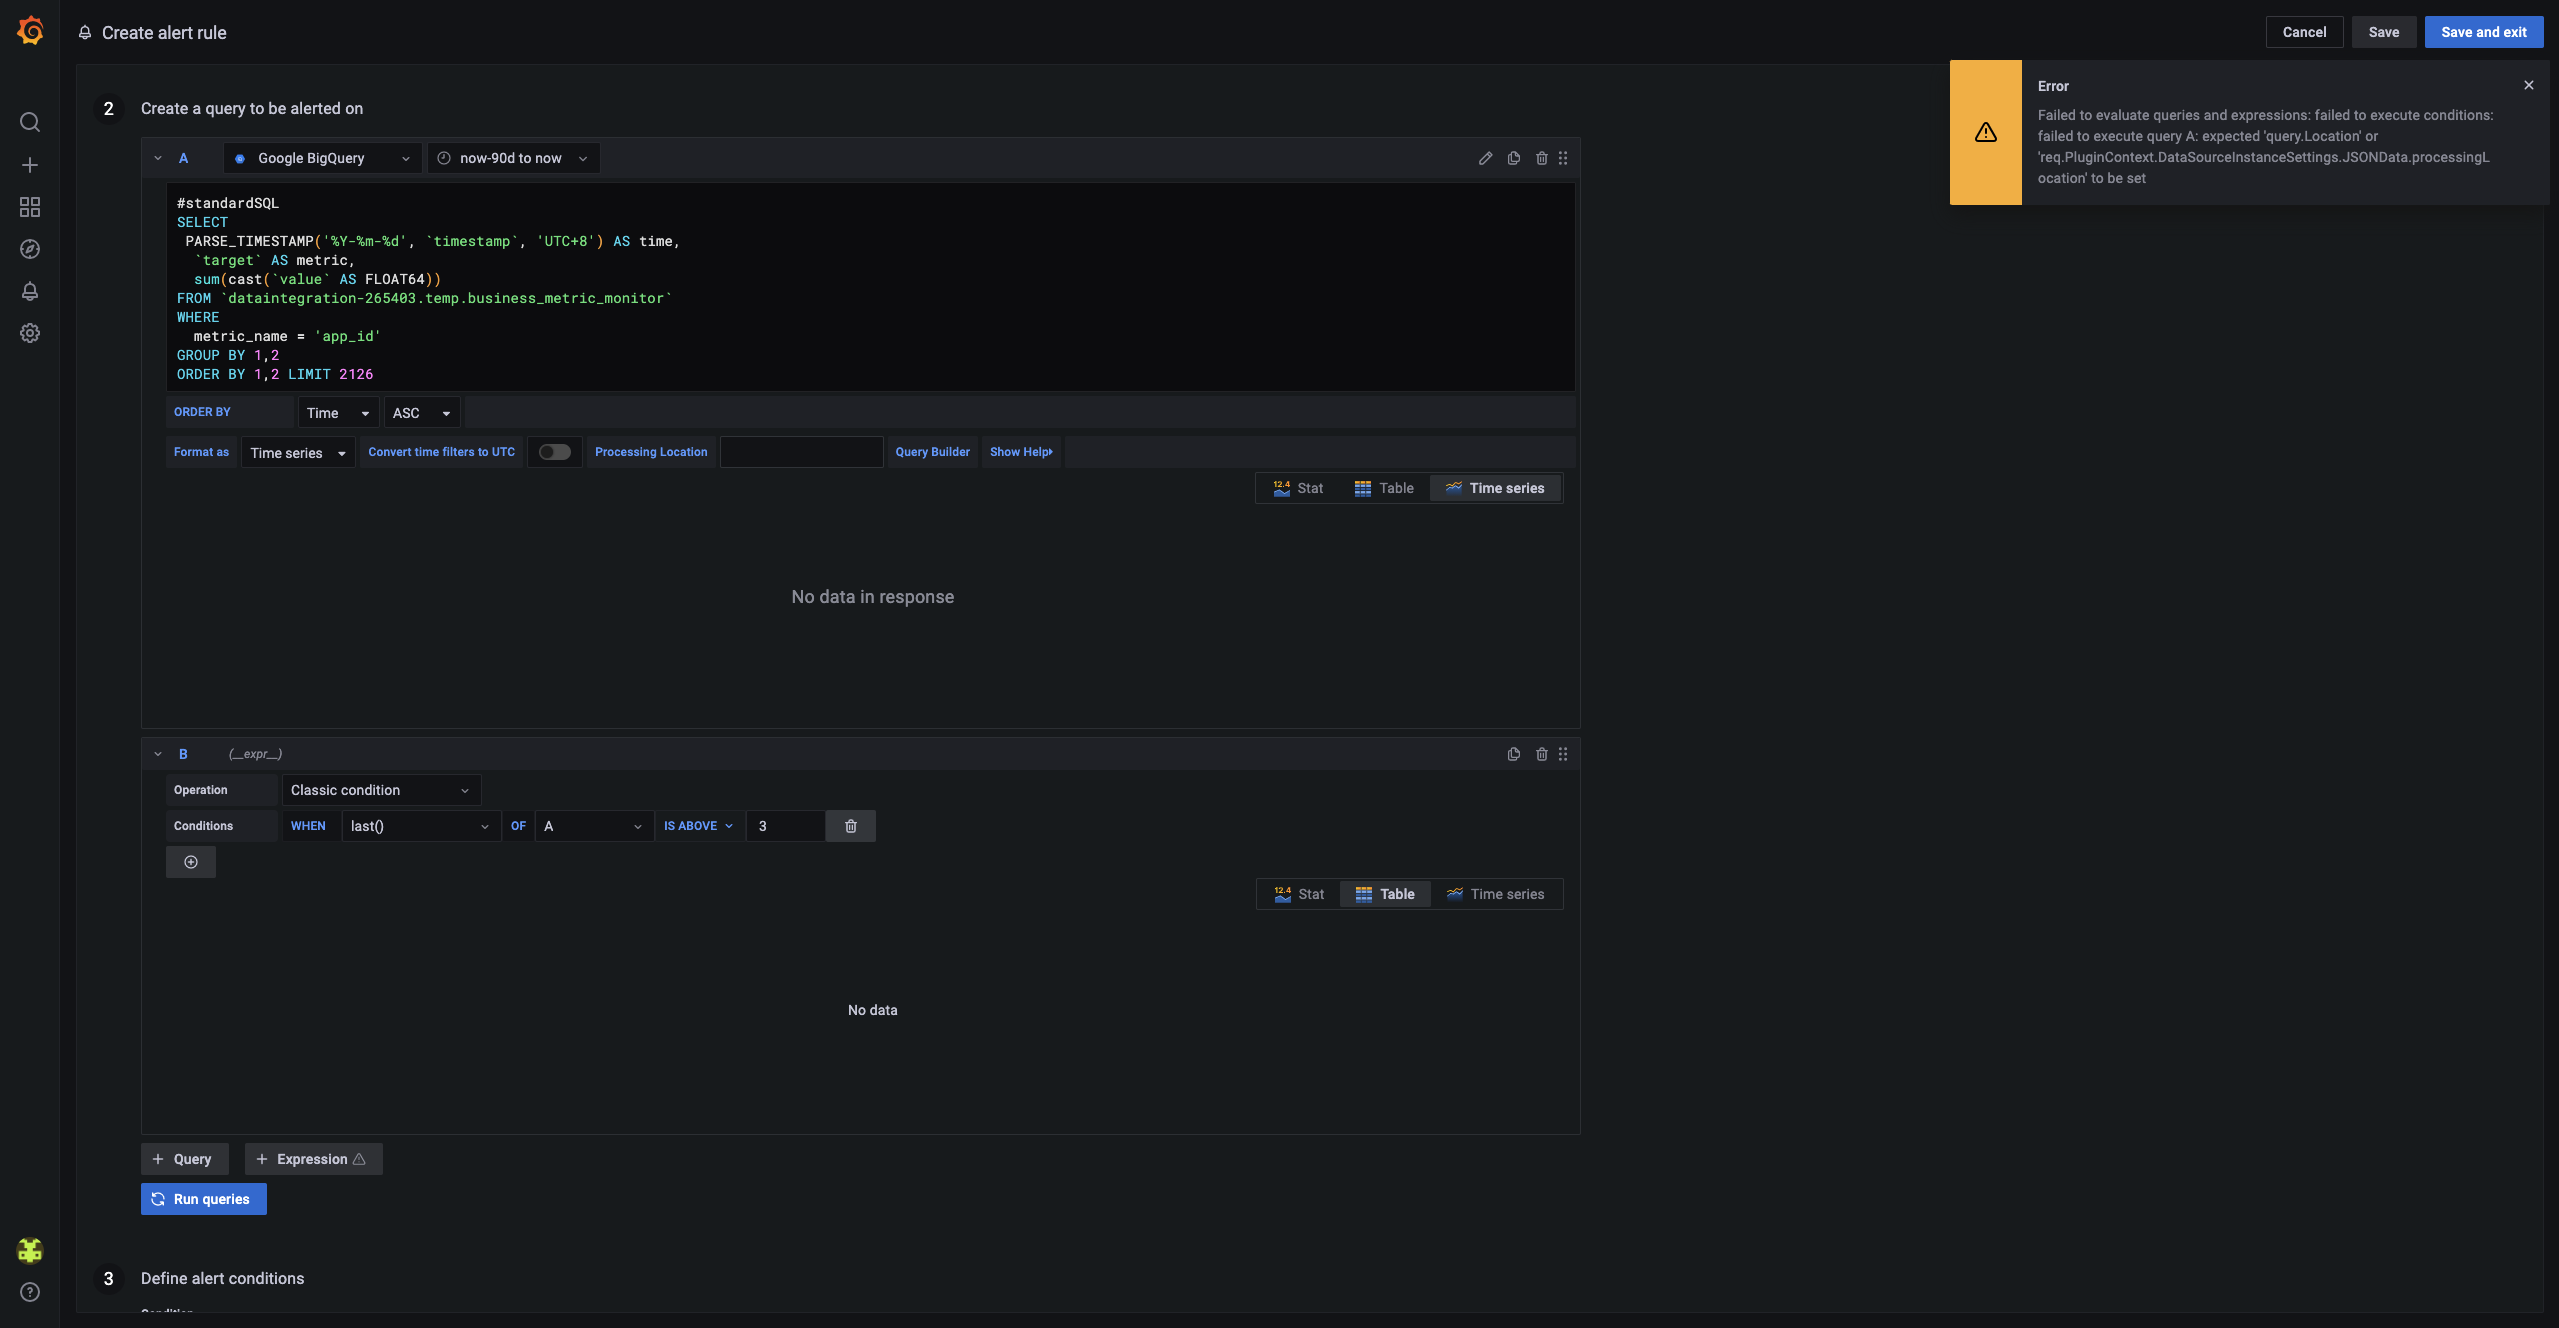2559x1328 pixels.
Task: Enable the Convert time filters to UTC toggle
Action: (554, 452)
